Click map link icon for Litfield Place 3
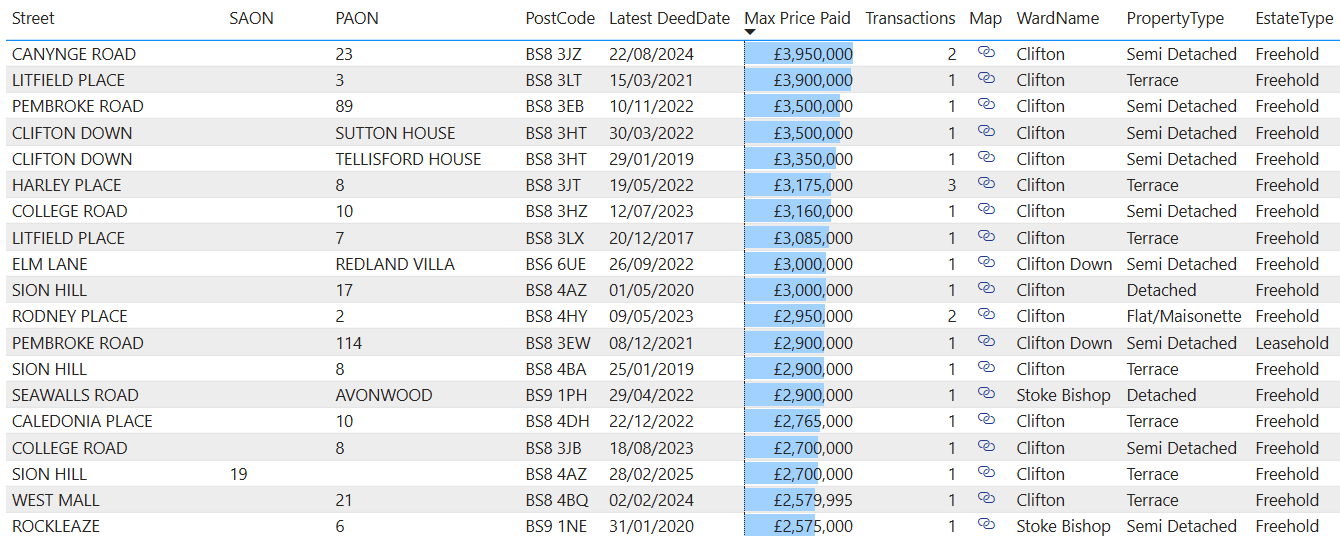Viewport: 1340px width, 536px height. click(985, 79)
